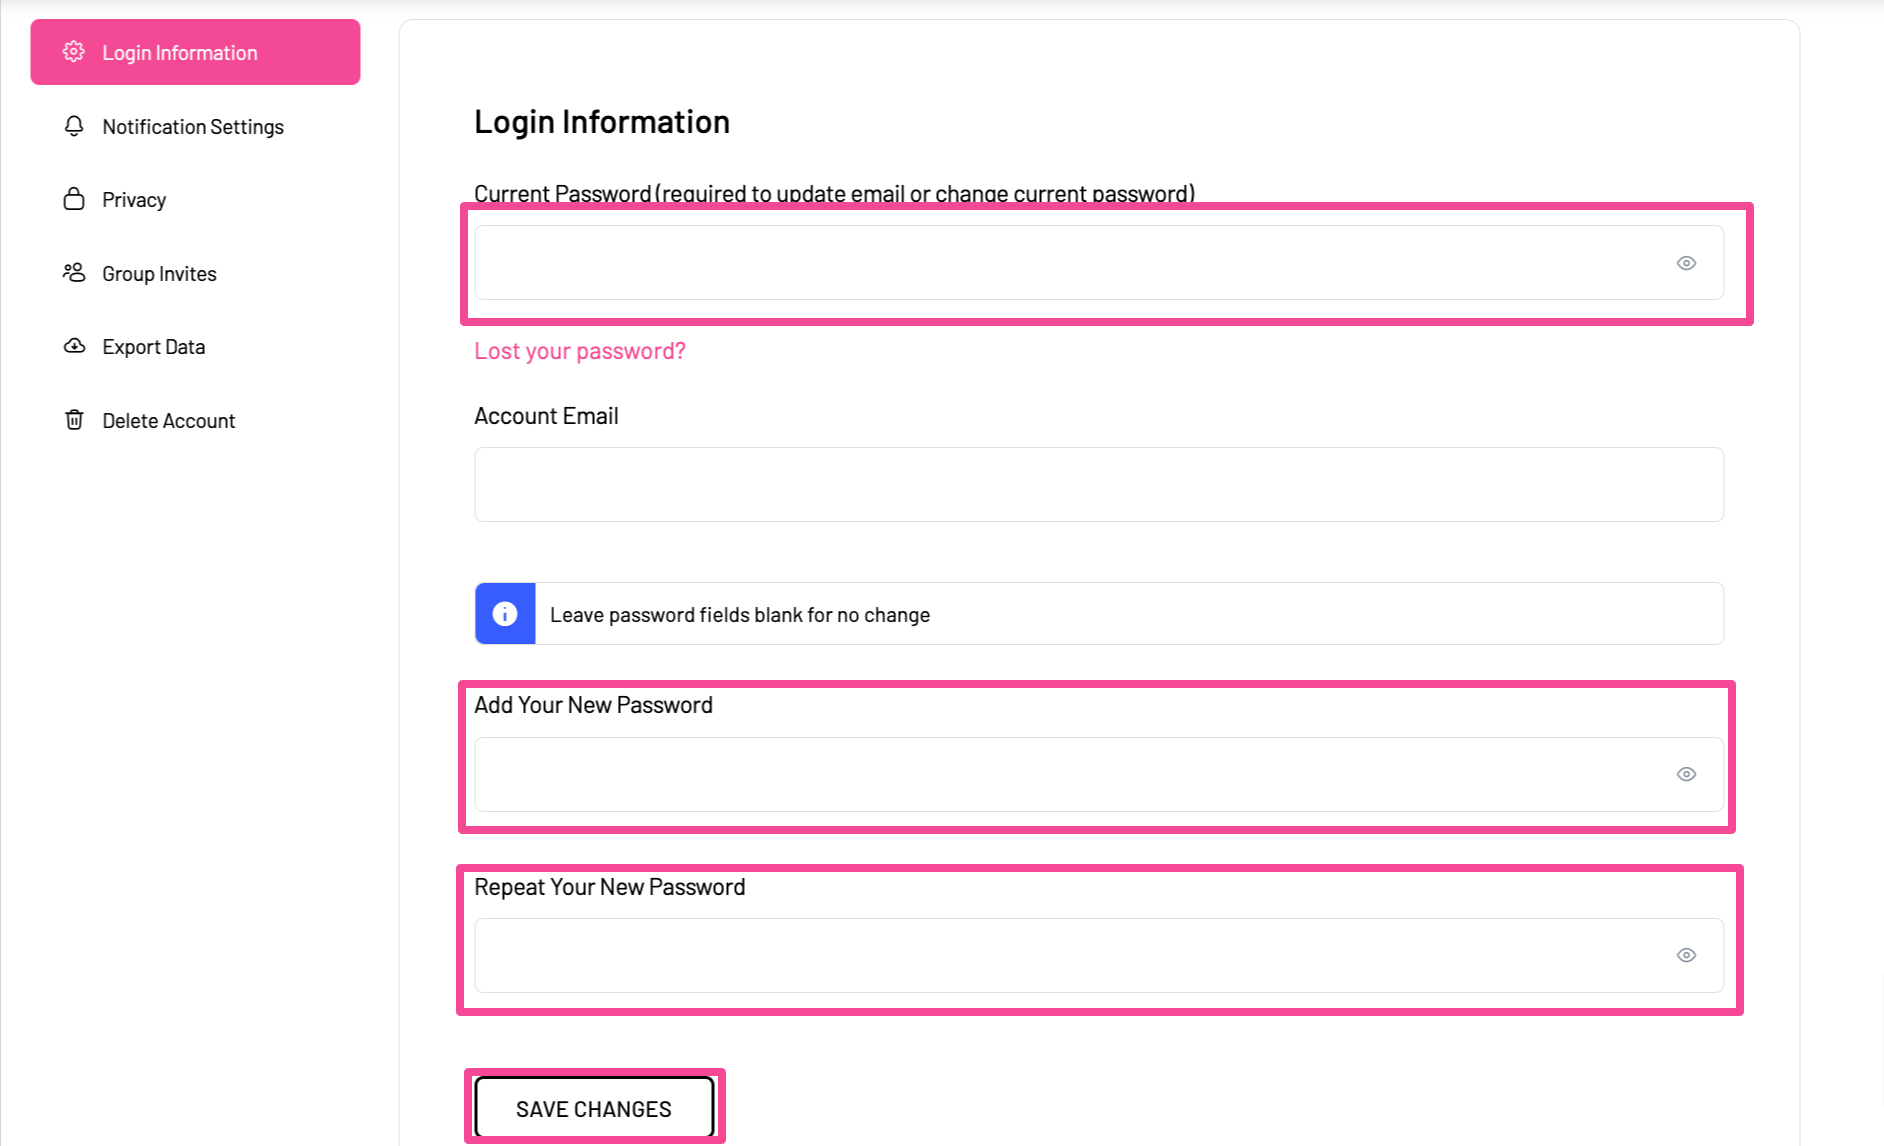
Task: Click the cloud download icon for Export Data
Action: coord(74,346)
